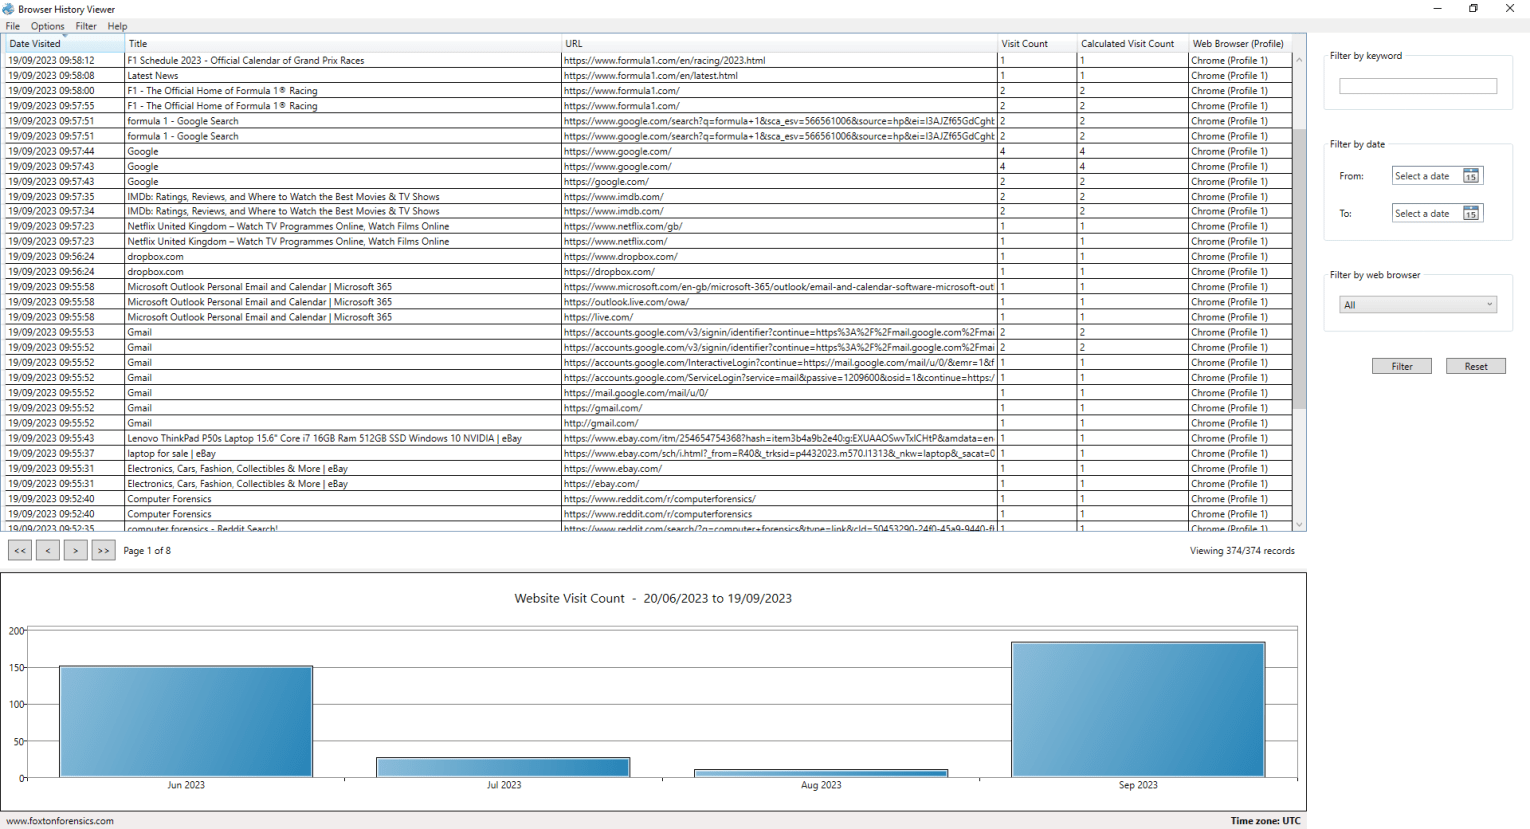1530x829 pixels.
Task: Sort by Web Browser (Profile) column header
Action: point(1240,44)
